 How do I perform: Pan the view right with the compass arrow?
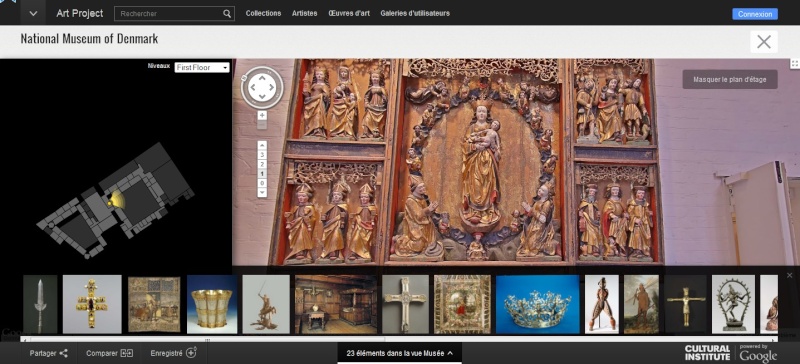coord(271,88)
